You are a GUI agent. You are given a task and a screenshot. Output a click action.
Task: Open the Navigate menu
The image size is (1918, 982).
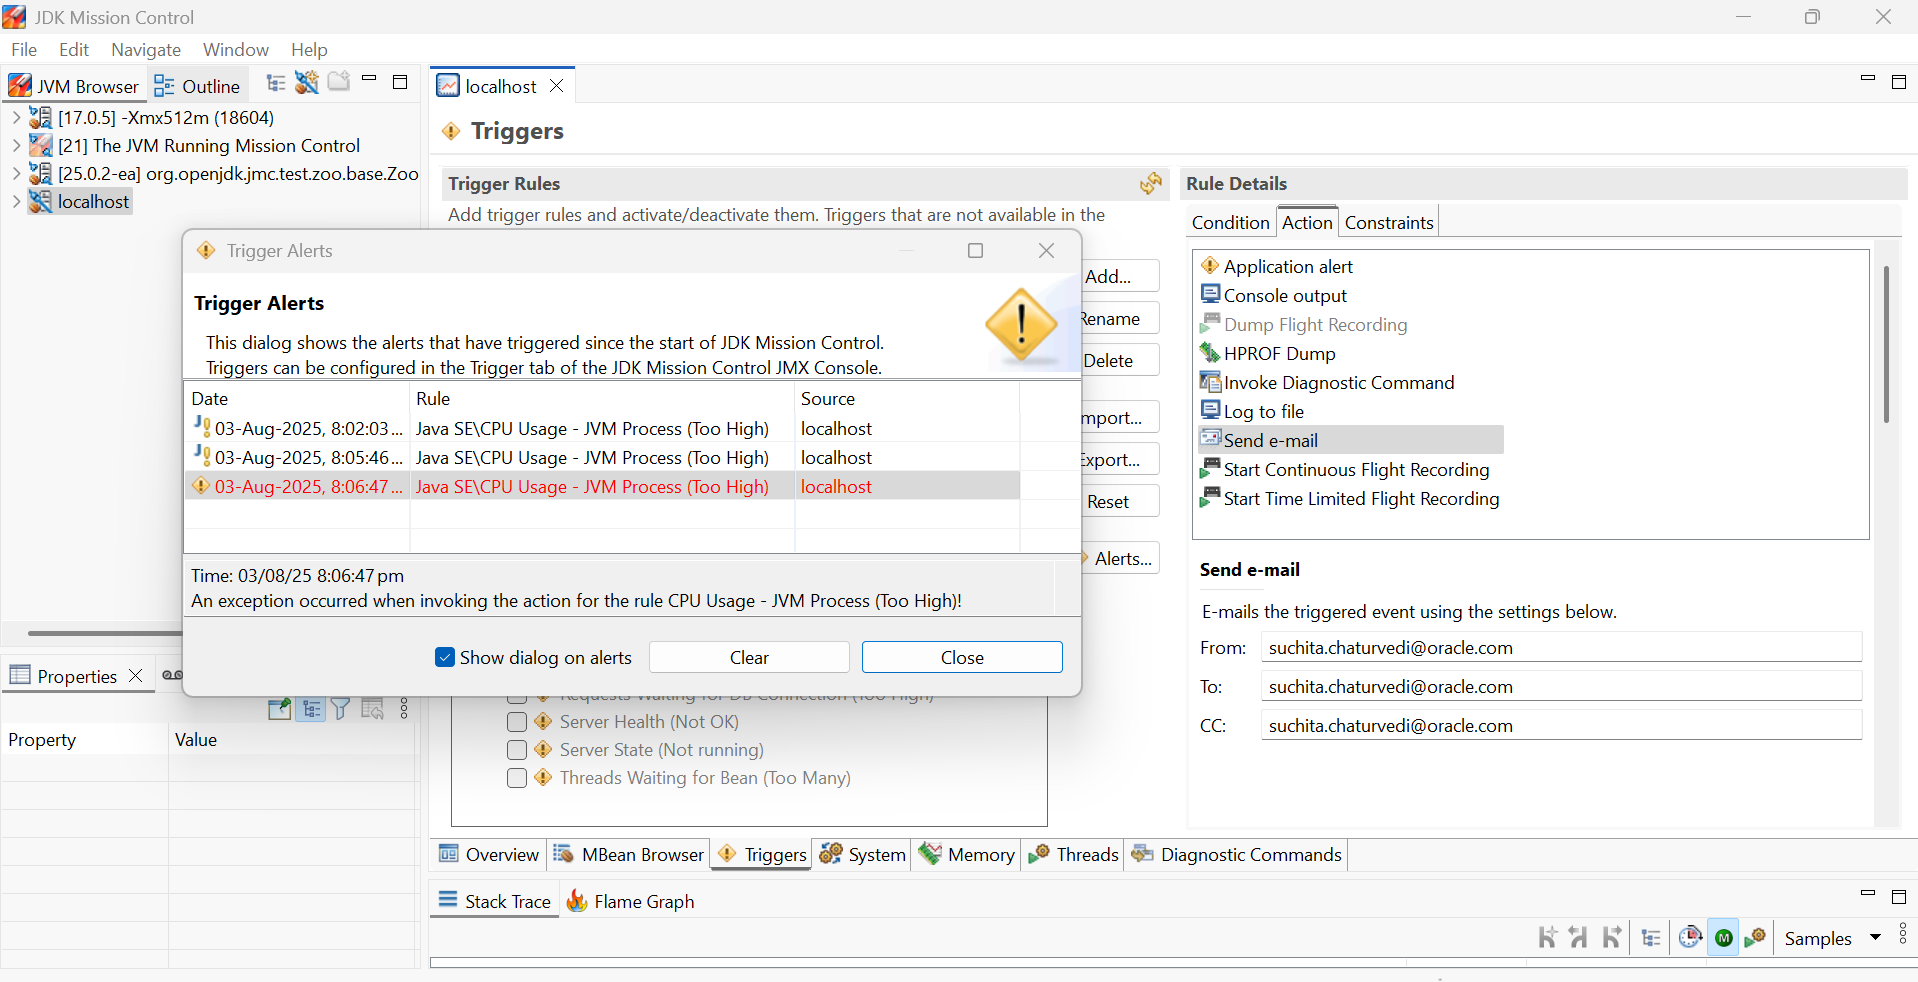coord(146,50)
